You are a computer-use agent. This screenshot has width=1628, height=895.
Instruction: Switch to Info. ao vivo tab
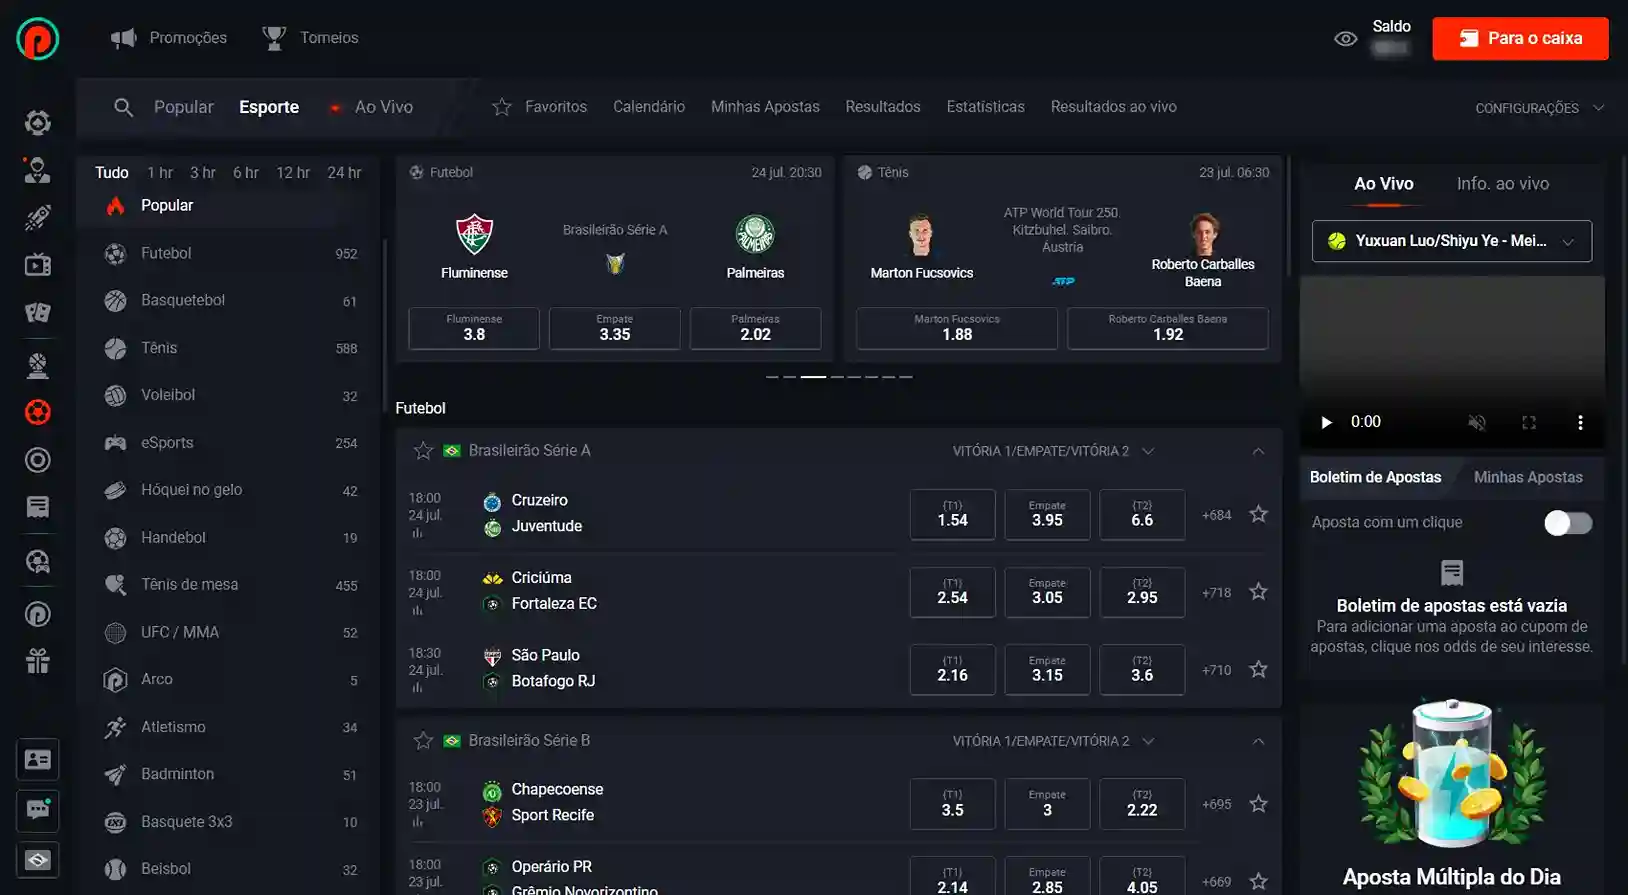(1503, 184)
